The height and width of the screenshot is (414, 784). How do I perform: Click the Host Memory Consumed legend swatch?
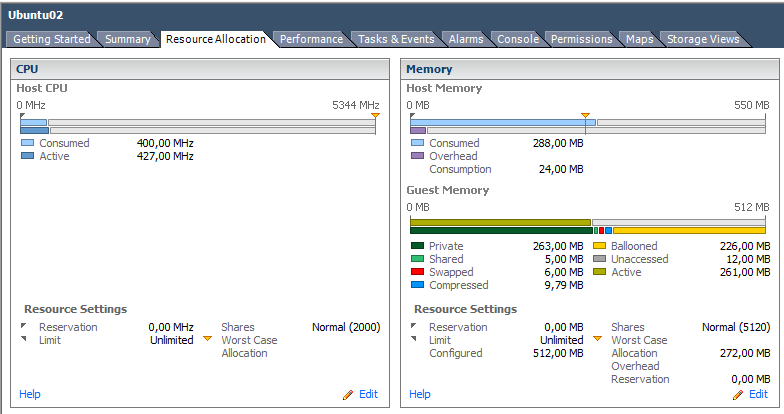tap(417, 143)
